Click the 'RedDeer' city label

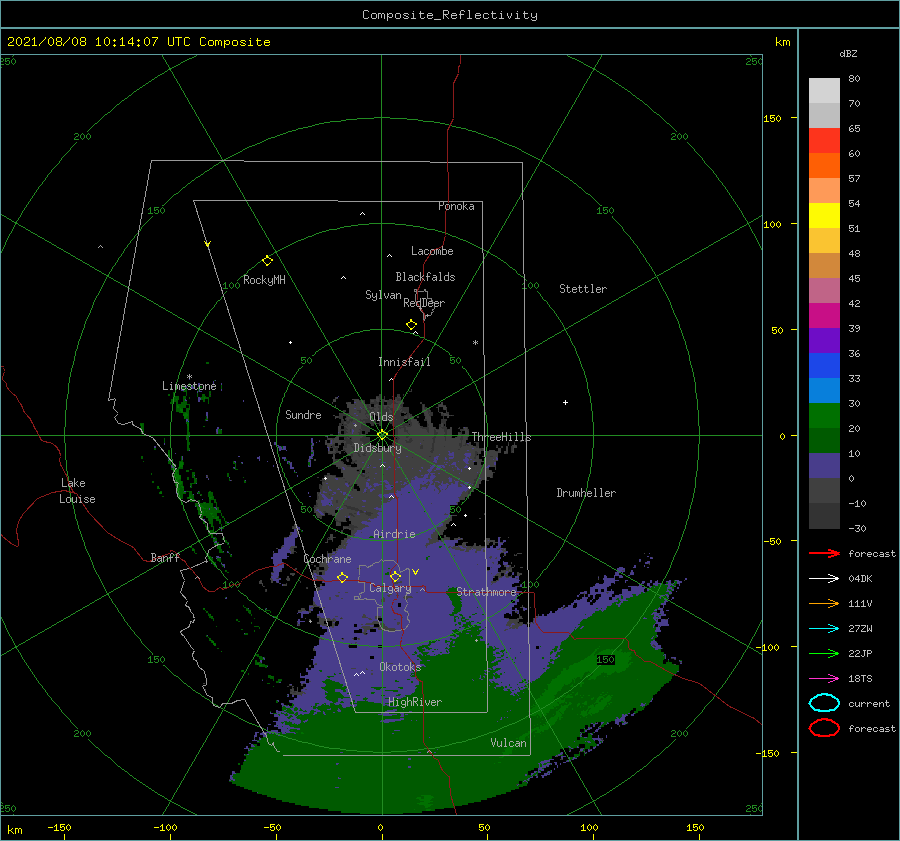coord(424,303)
